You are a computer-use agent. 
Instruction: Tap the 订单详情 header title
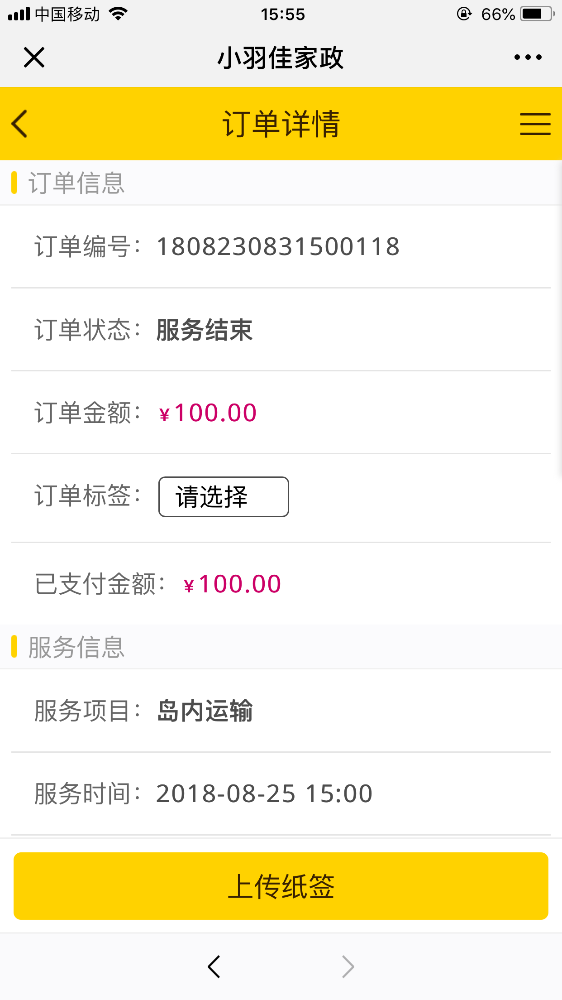coord(281,124)
